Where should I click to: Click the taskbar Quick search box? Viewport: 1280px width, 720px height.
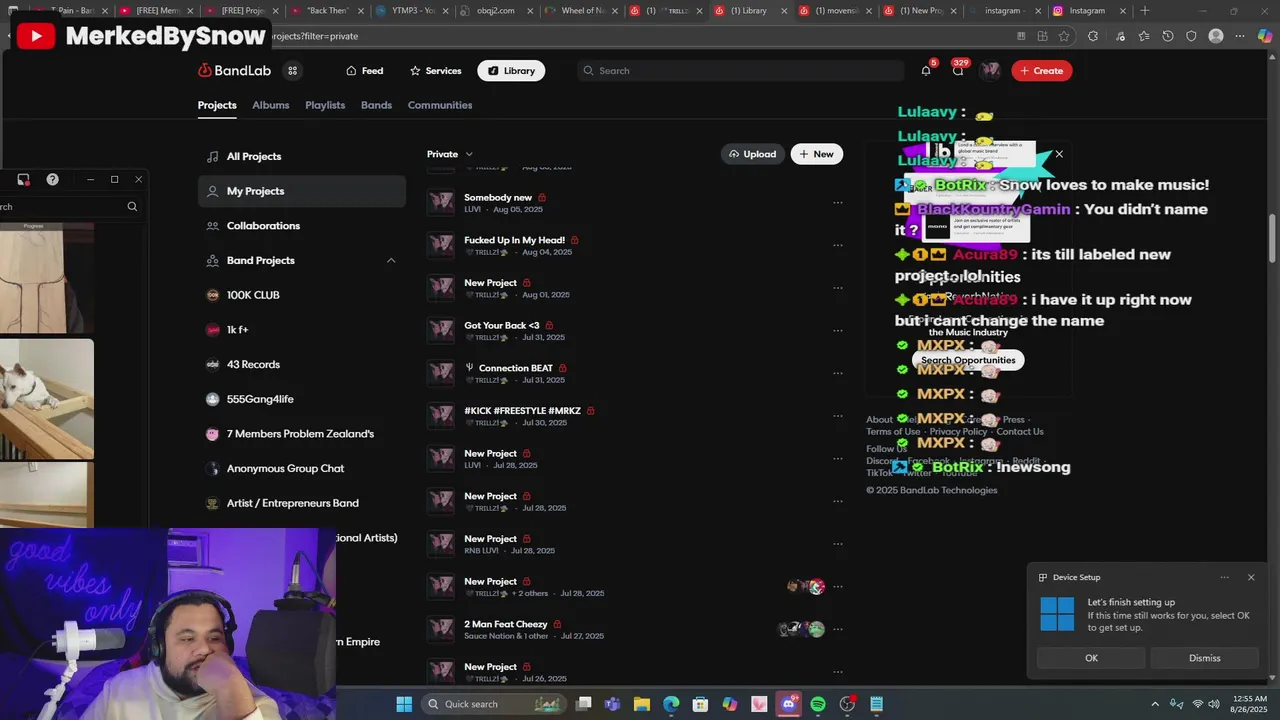pos(493,704)
